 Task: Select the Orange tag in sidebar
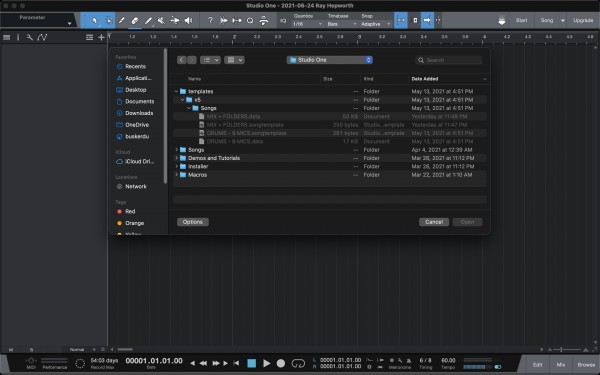coord(134,223)
